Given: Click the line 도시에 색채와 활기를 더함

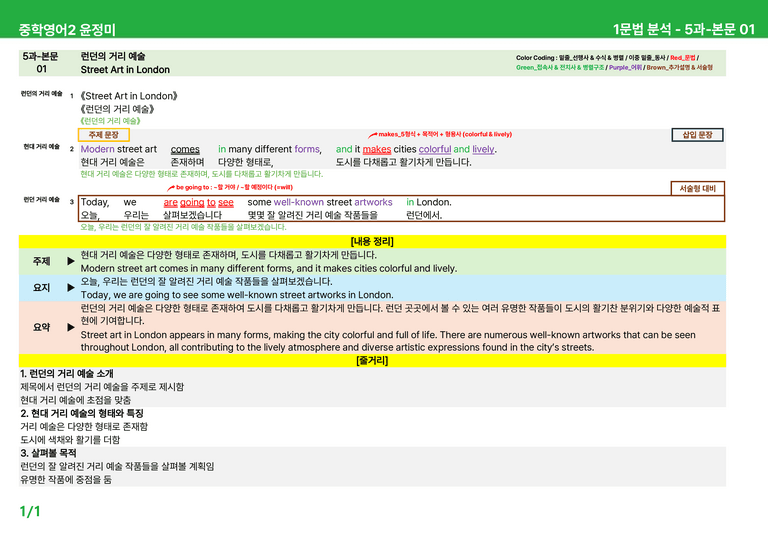Looking at the screenshot, I should pyautogui.click(x=70, y=440).
